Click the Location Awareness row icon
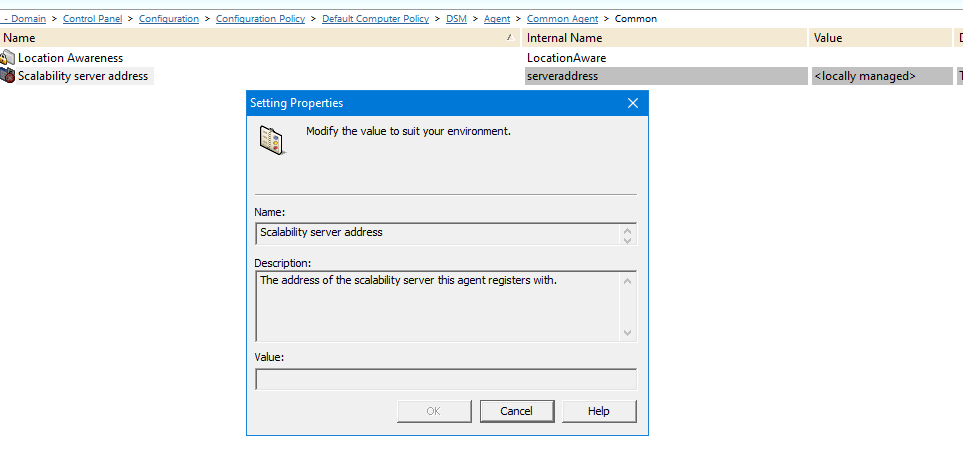Image resolution: width=963 pixels, height=466 pixels. click(x=8, y=58)
